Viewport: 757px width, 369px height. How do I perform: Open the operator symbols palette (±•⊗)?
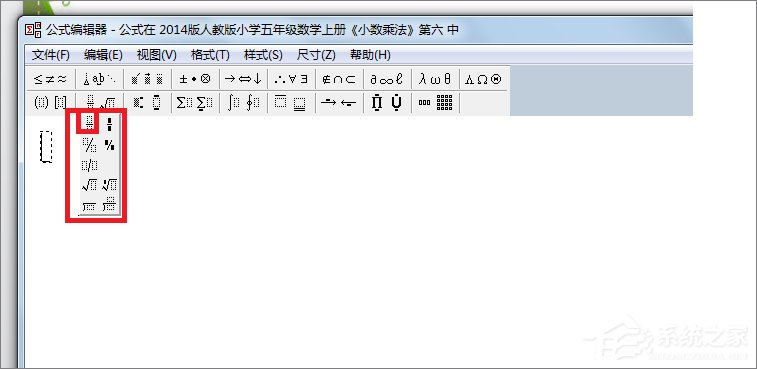coord(195,79)
